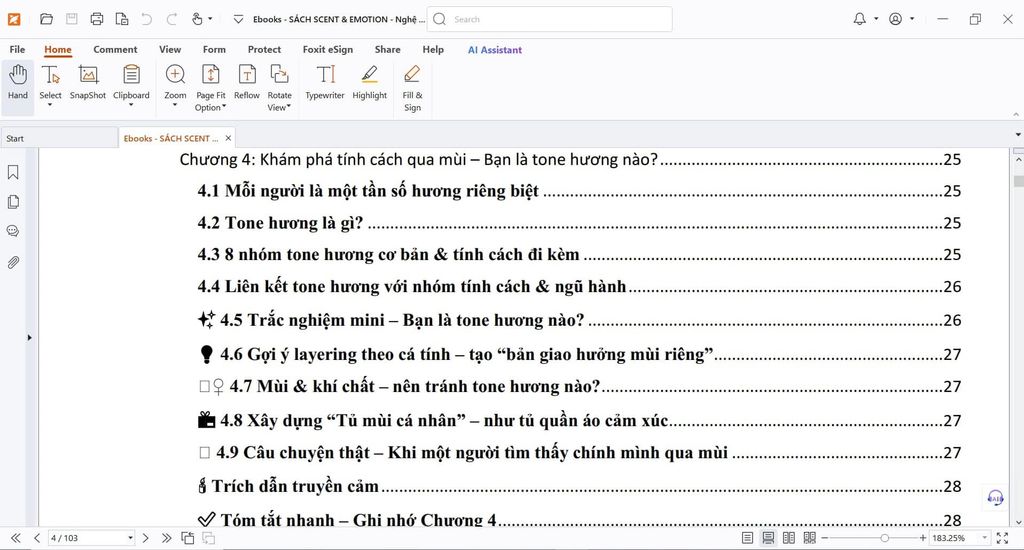Expand the Select tool dropdown arrow
Viewport: 1024px width, 550px height.
[50, 105]
